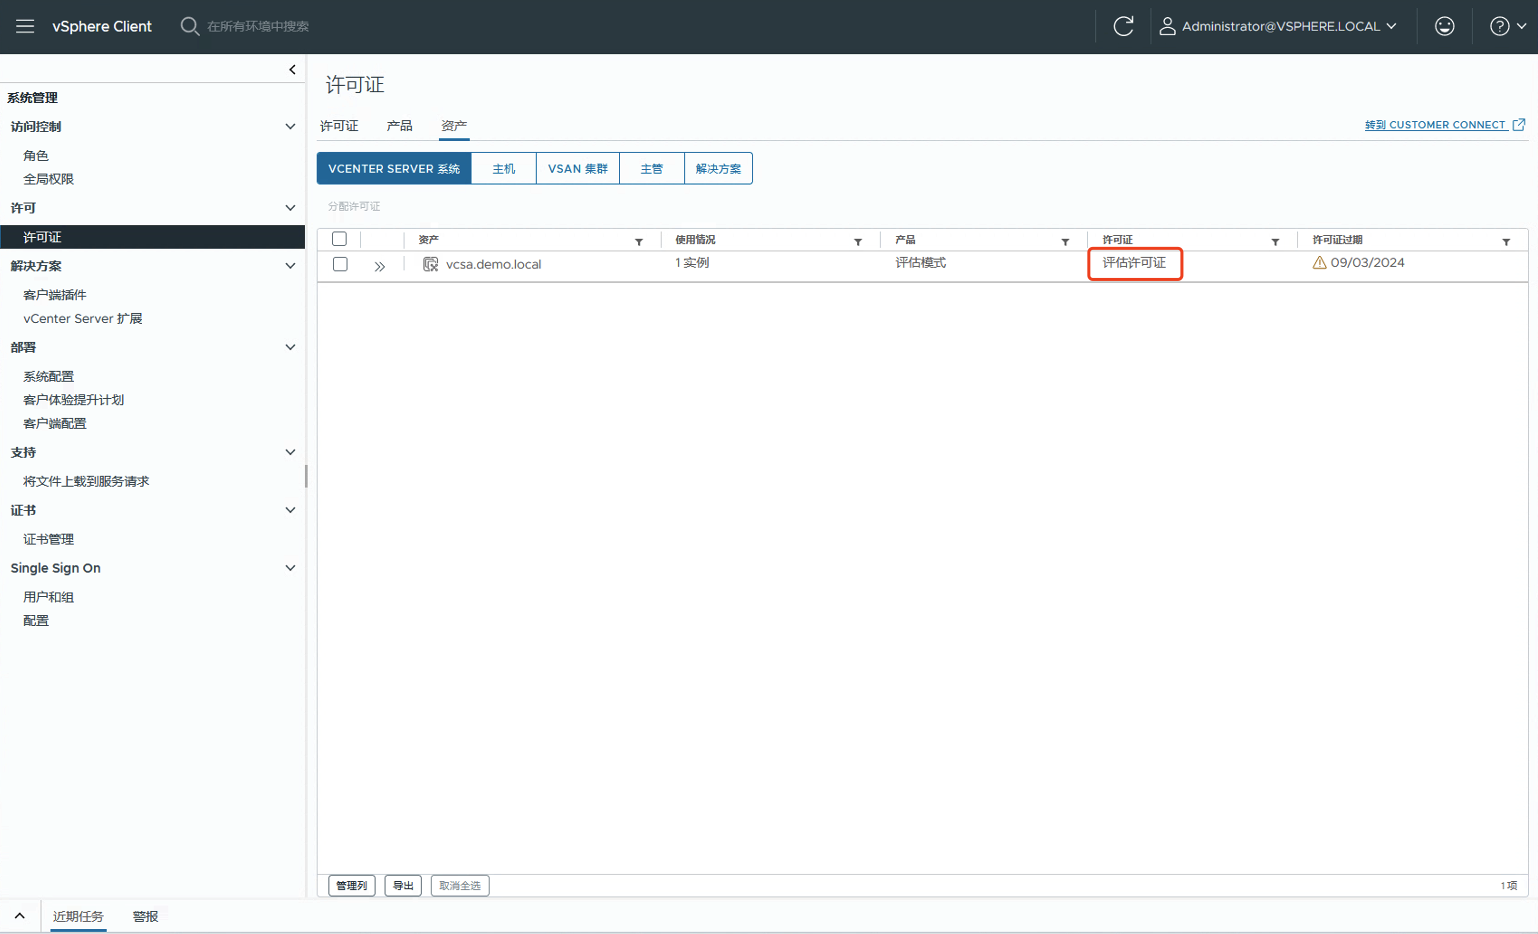Expand the bottom recent tasks panel
The height and width of the screenshot is (934, 1538).
coord(19,916)
